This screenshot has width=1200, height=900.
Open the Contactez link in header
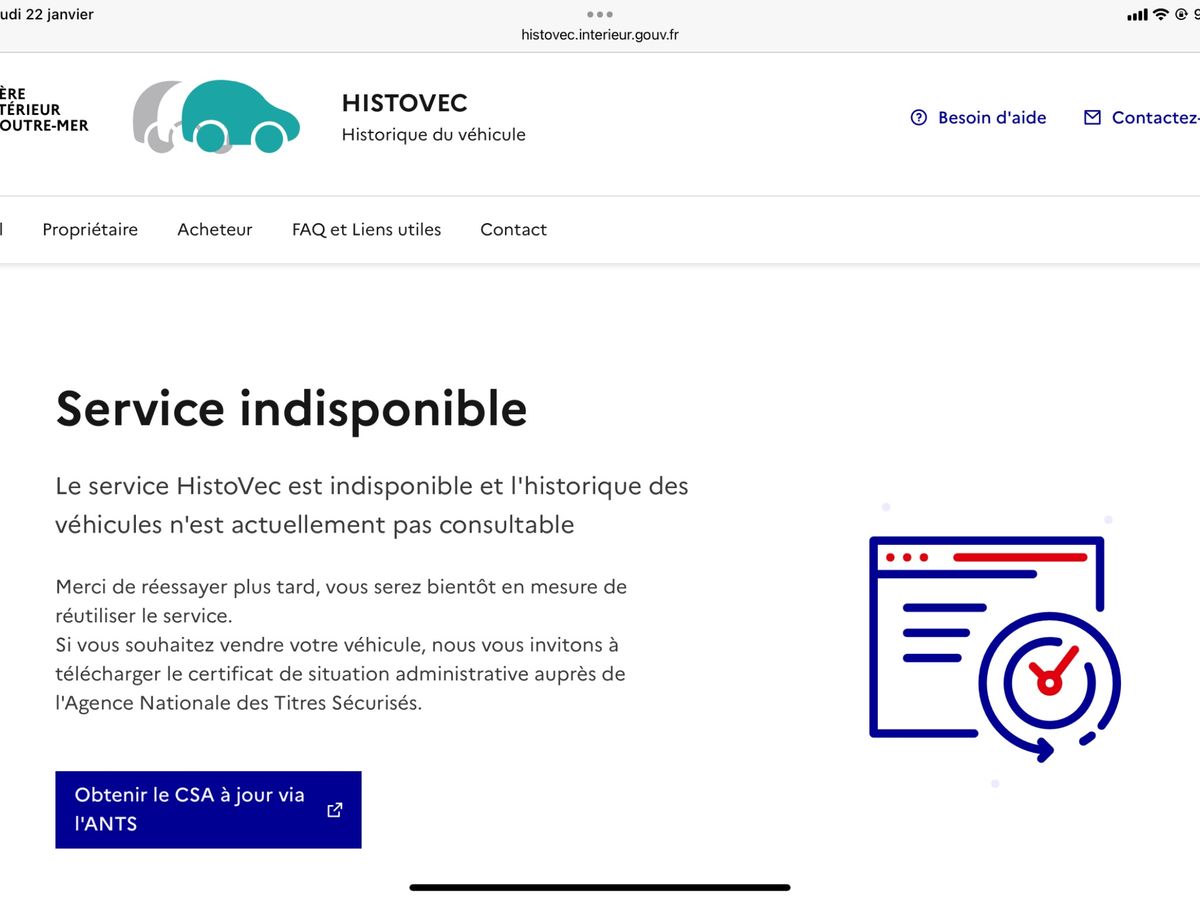pyautogui.click(x=1142, y=117)
